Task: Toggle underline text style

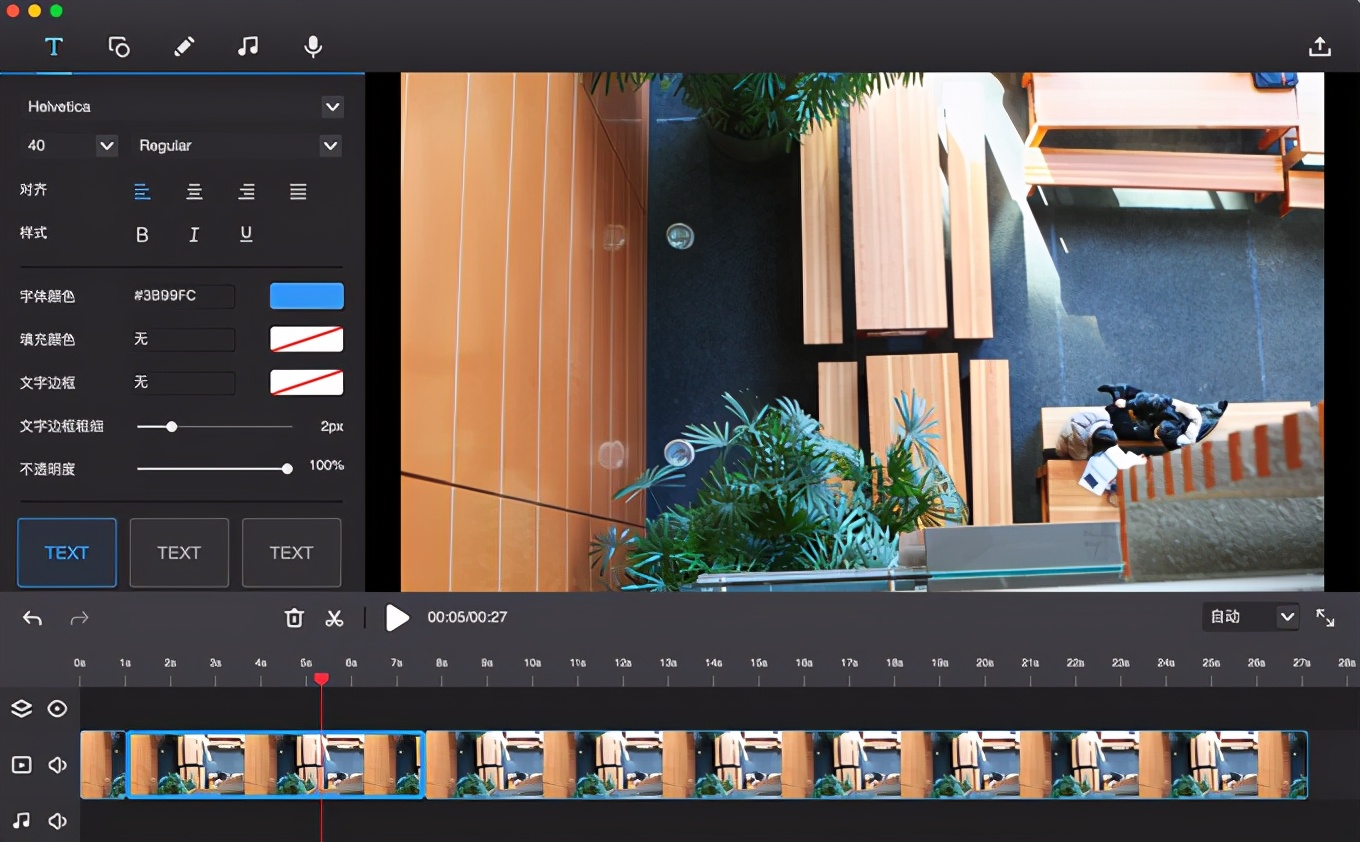Action: point(246,235)
